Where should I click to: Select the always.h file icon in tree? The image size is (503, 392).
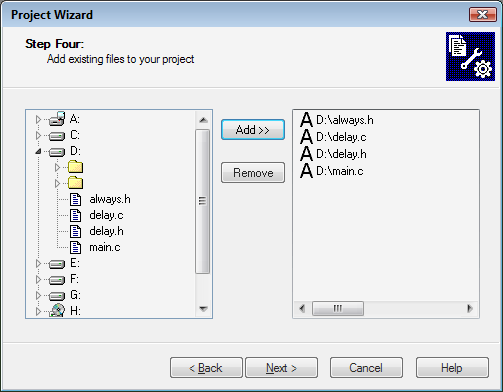pyautogui.click(x=75, y=199)
